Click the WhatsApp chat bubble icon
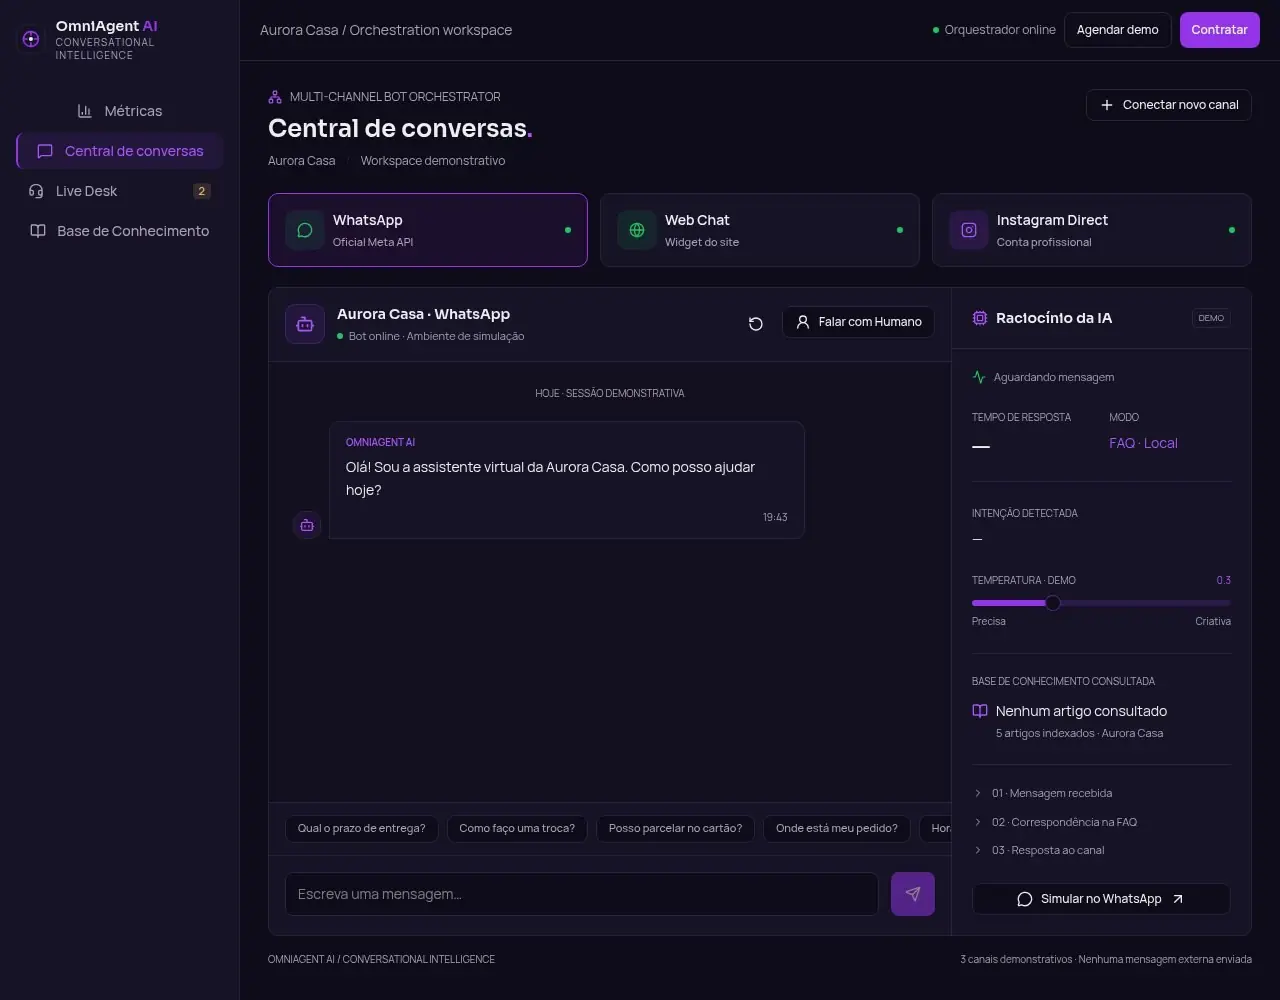The height and width of the screenshot is (1000, 1280). coord(305,230)
